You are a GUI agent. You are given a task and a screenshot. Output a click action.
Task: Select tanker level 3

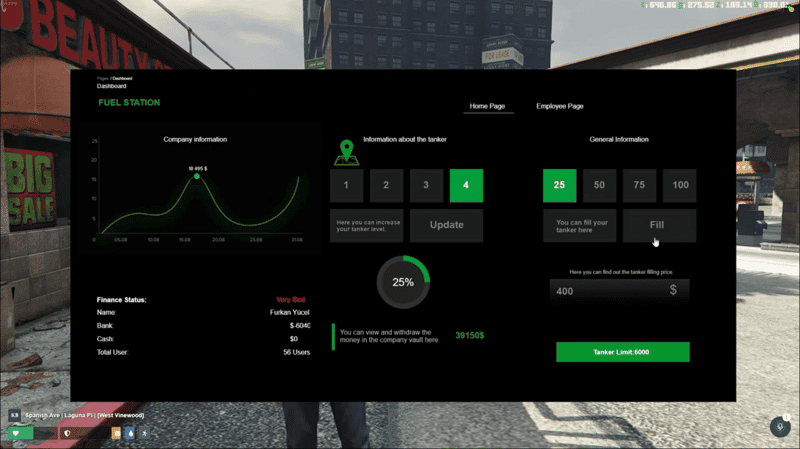click(x=426, y=185)
